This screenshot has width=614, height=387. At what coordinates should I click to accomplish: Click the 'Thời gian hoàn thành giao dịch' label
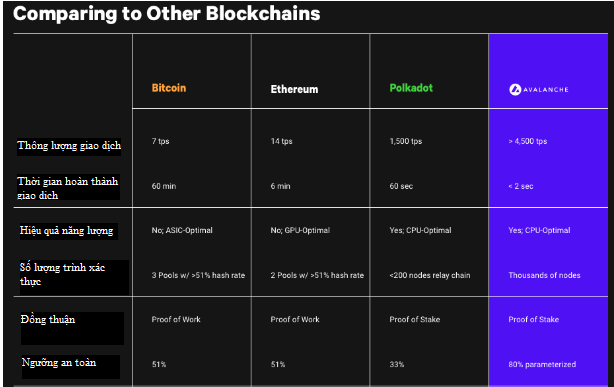tap(67, 188)
